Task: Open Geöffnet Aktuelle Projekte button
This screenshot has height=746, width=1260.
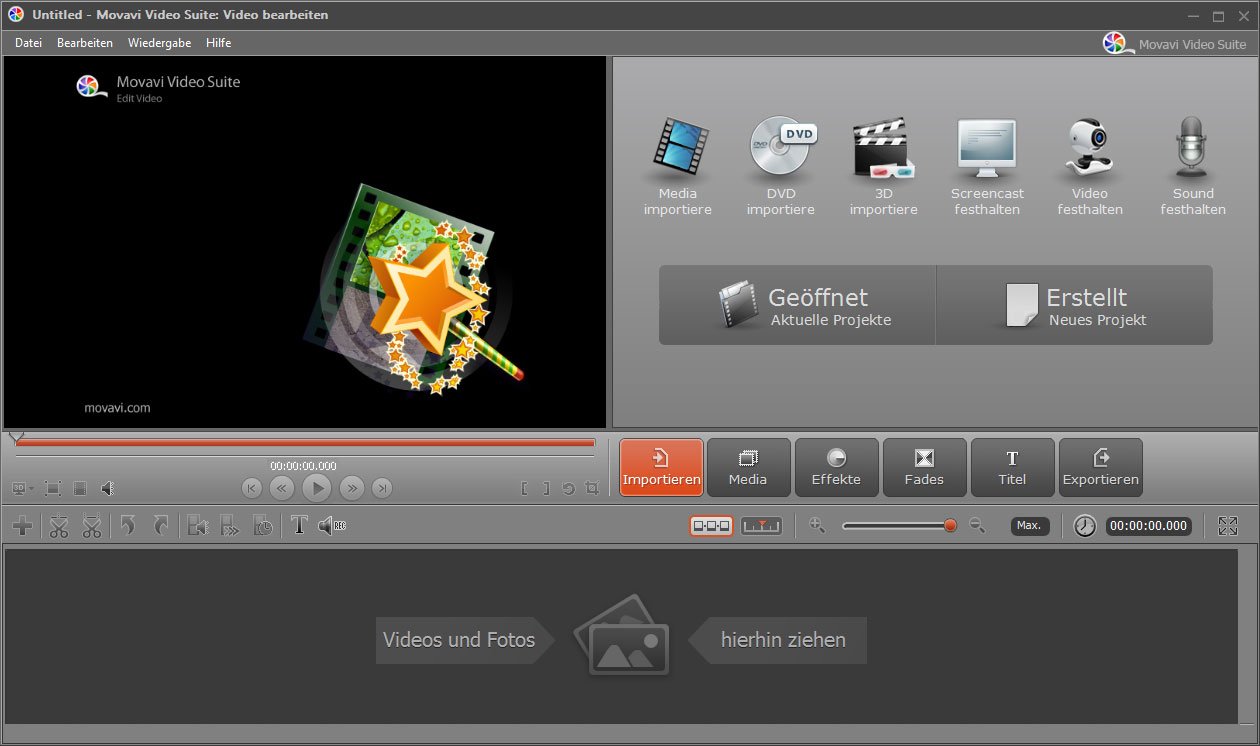Action: 797,305
